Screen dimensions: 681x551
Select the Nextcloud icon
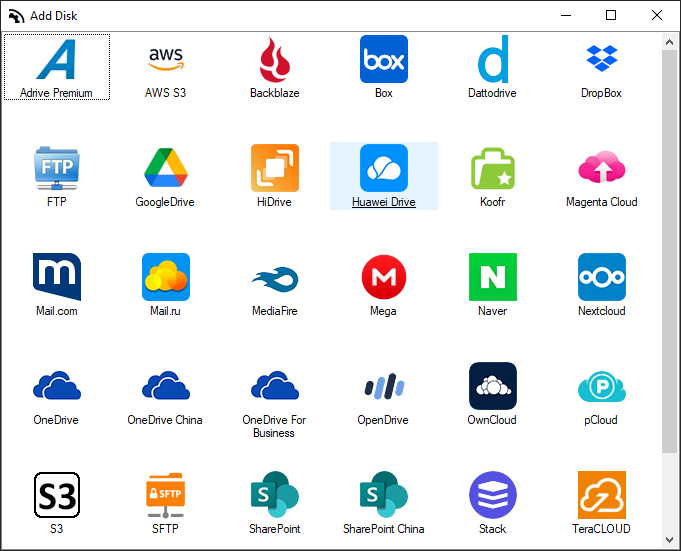click(601, 277)
